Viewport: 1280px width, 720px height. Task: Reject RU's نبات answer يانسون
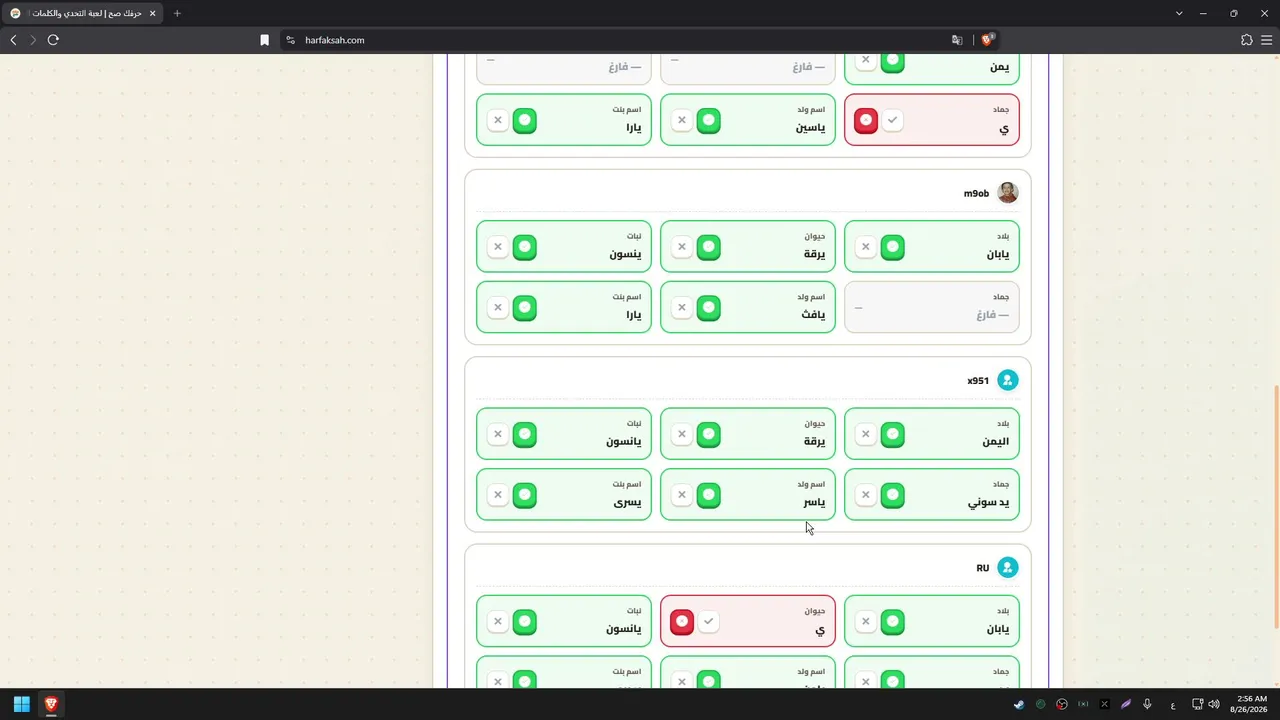click(x=498, y=622)
